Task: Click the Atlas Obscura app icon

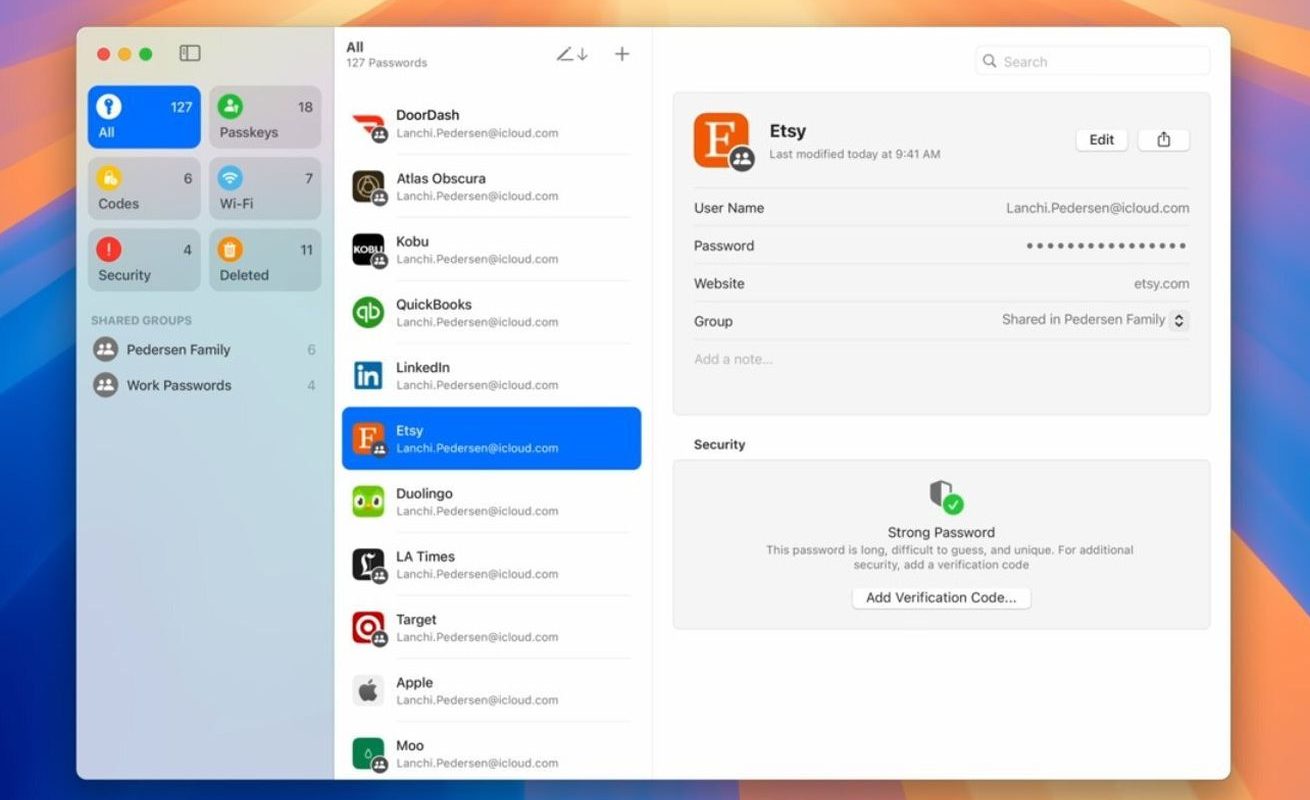Action: (368, 187)
